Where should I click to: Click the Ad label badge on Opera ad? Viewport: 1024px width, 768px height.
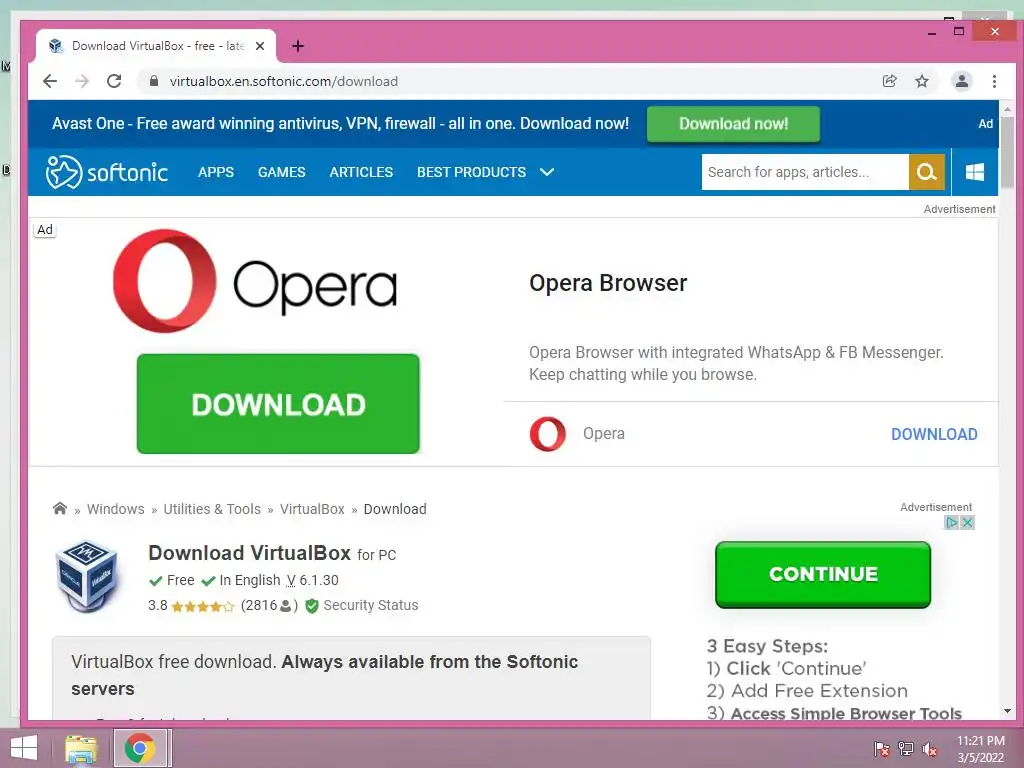pyautogui.click(x=44, y=229)
